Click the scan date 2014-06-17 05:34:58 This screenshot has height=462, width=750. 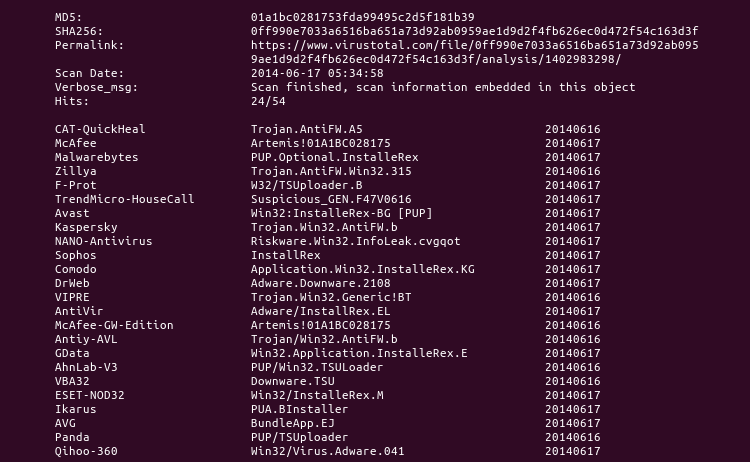coord(317,74)
